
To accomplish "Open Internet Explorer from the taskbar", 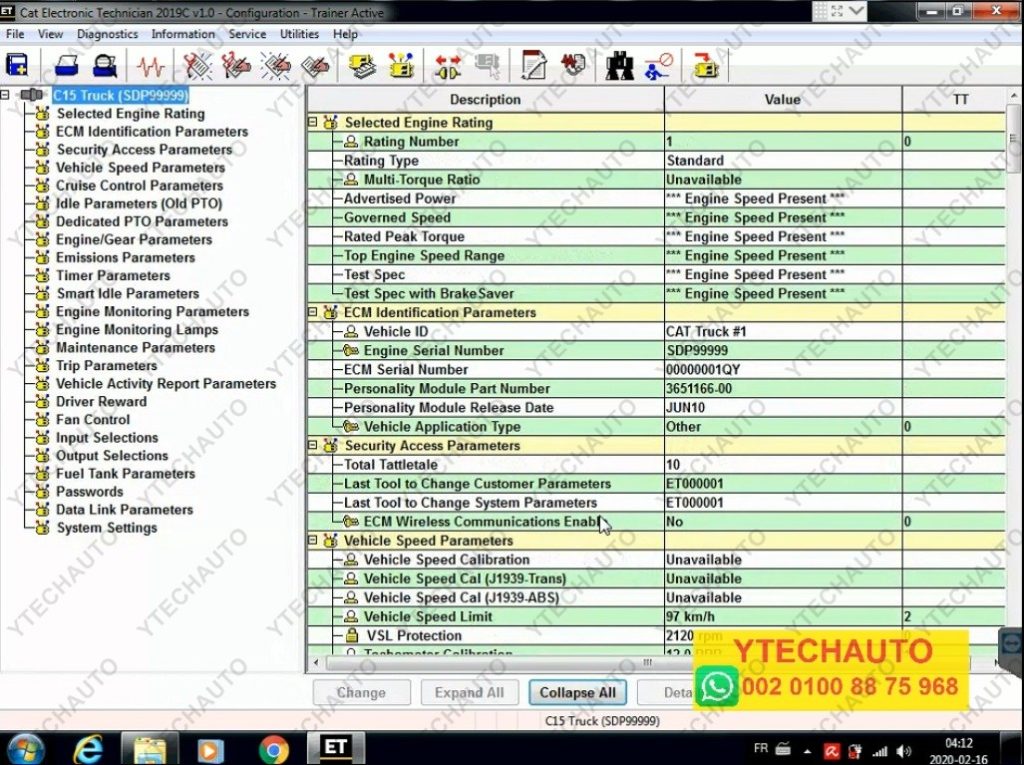I will 88,748.
